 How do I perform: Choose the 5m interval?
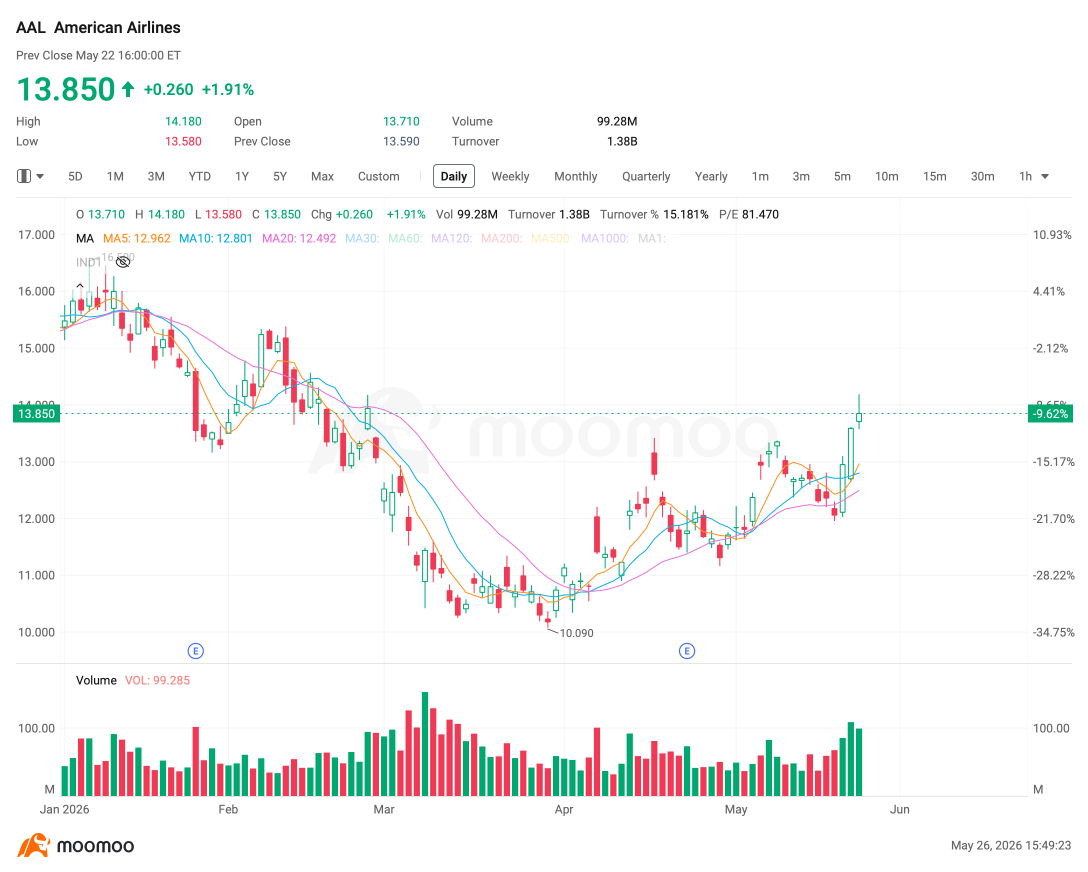(x=842, y=176)
